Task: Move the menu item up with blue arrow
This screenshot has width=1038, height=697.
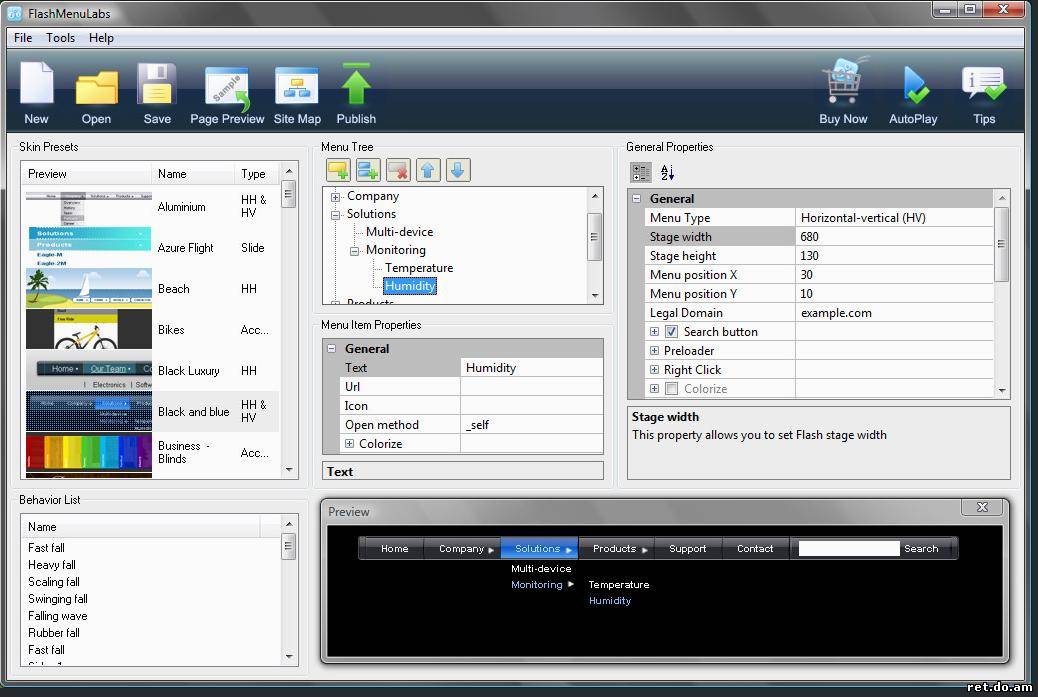Action: point(428,170)
